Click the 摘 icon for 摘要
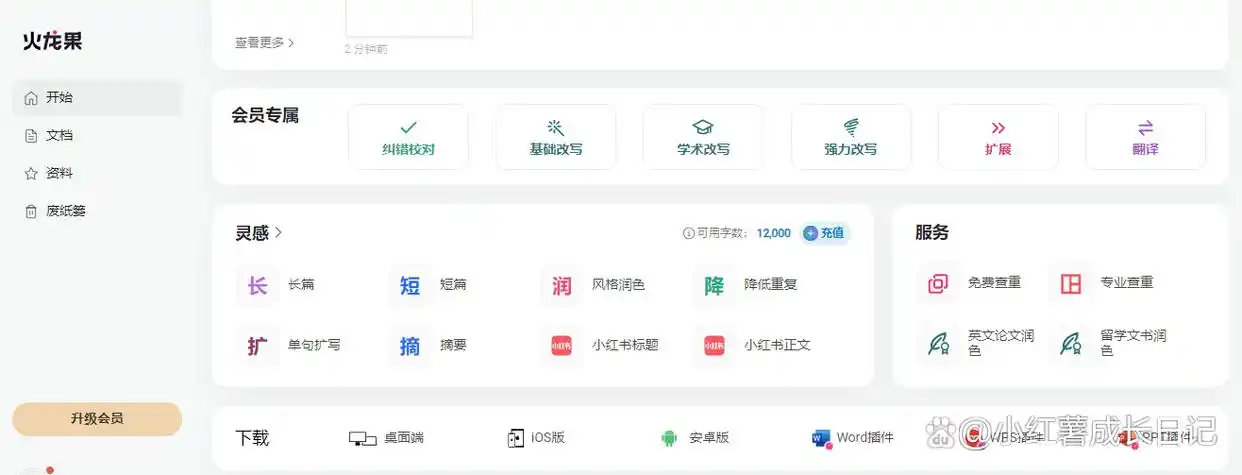1242x475 pixels. (409, 346)
